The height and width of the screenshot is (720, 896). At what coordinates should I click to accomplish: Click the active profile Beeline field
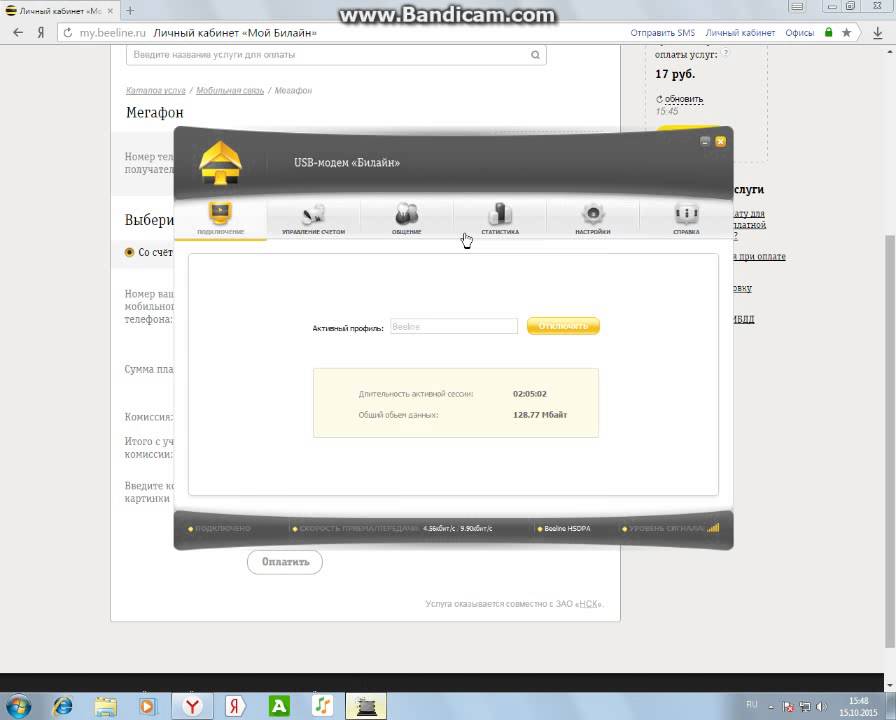pyautogui.click(x=454, y=326)
